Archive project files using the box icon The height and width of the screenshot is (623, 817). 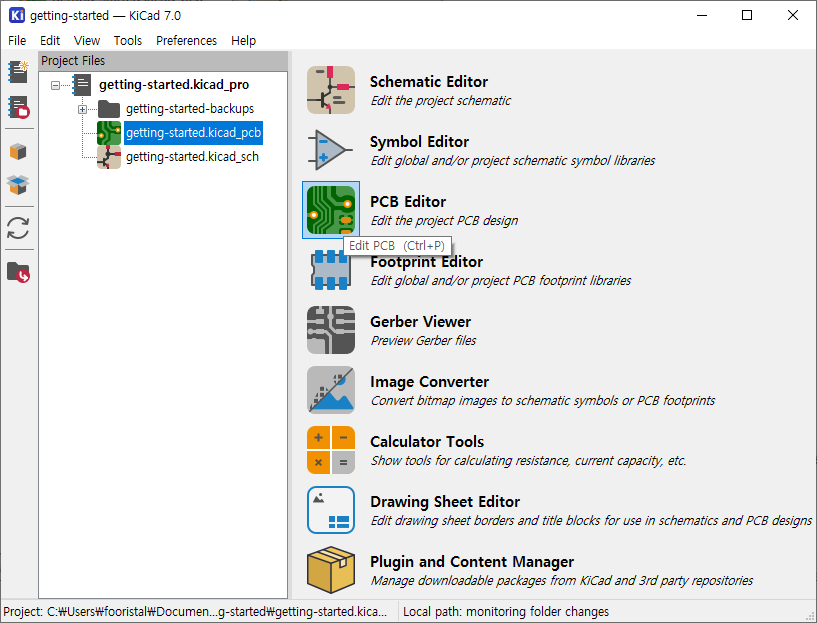pos(18,152)
